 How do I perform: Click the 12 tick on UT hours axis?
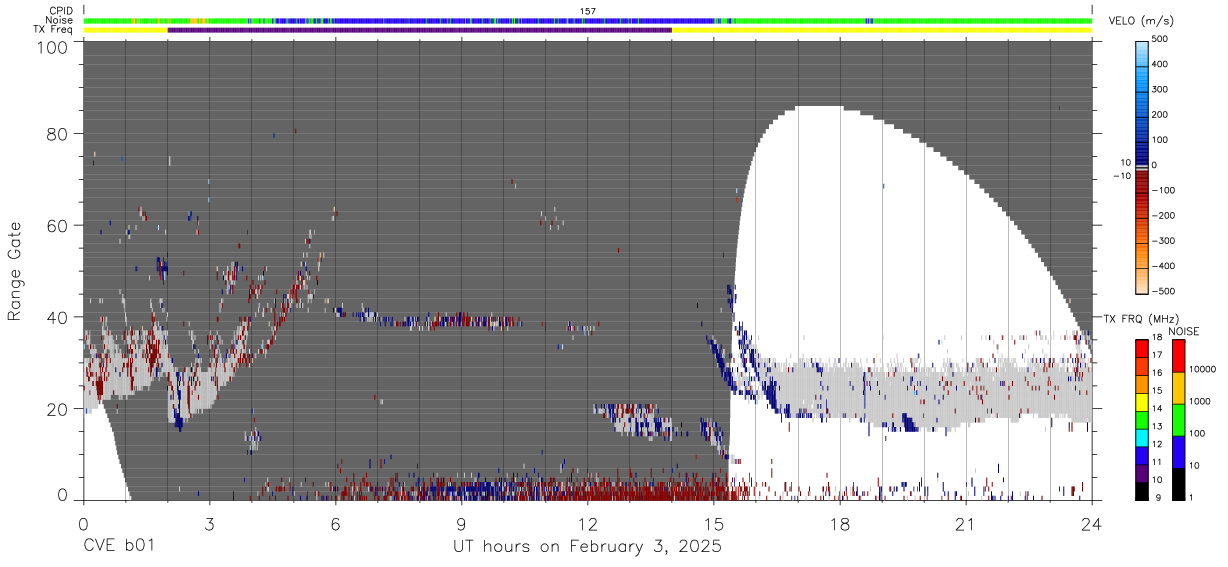tap(587, 525)
